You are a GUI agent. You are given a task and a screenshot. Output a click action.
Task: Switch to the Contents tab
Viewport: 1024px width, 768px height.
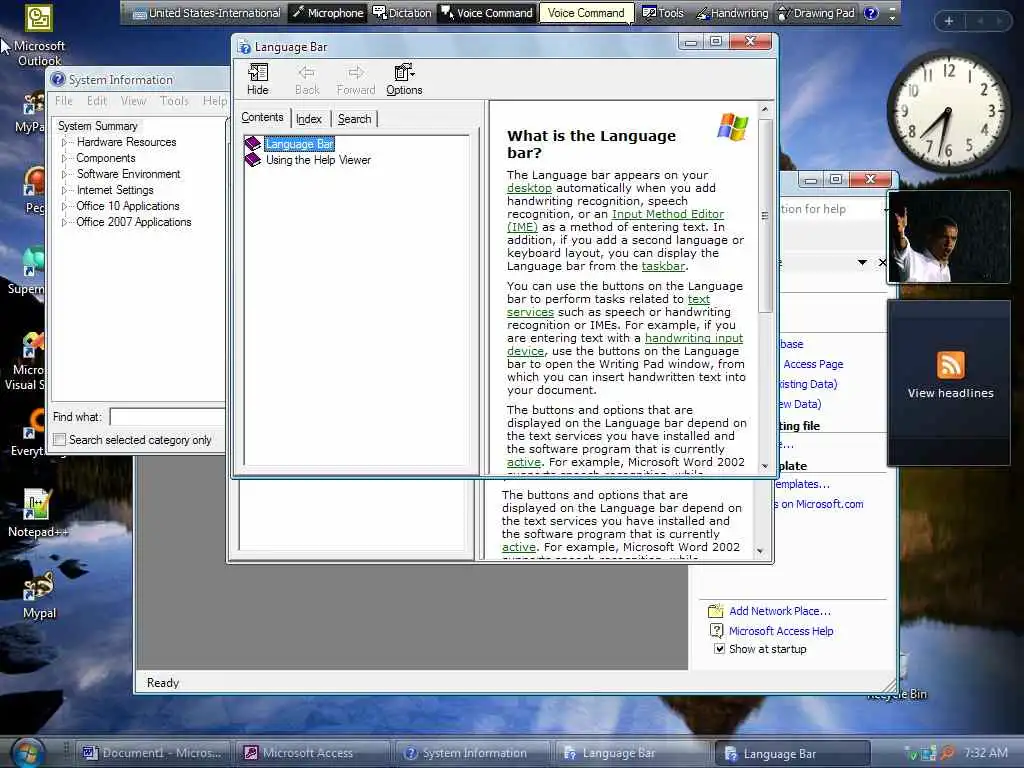[x=262, y=118]
